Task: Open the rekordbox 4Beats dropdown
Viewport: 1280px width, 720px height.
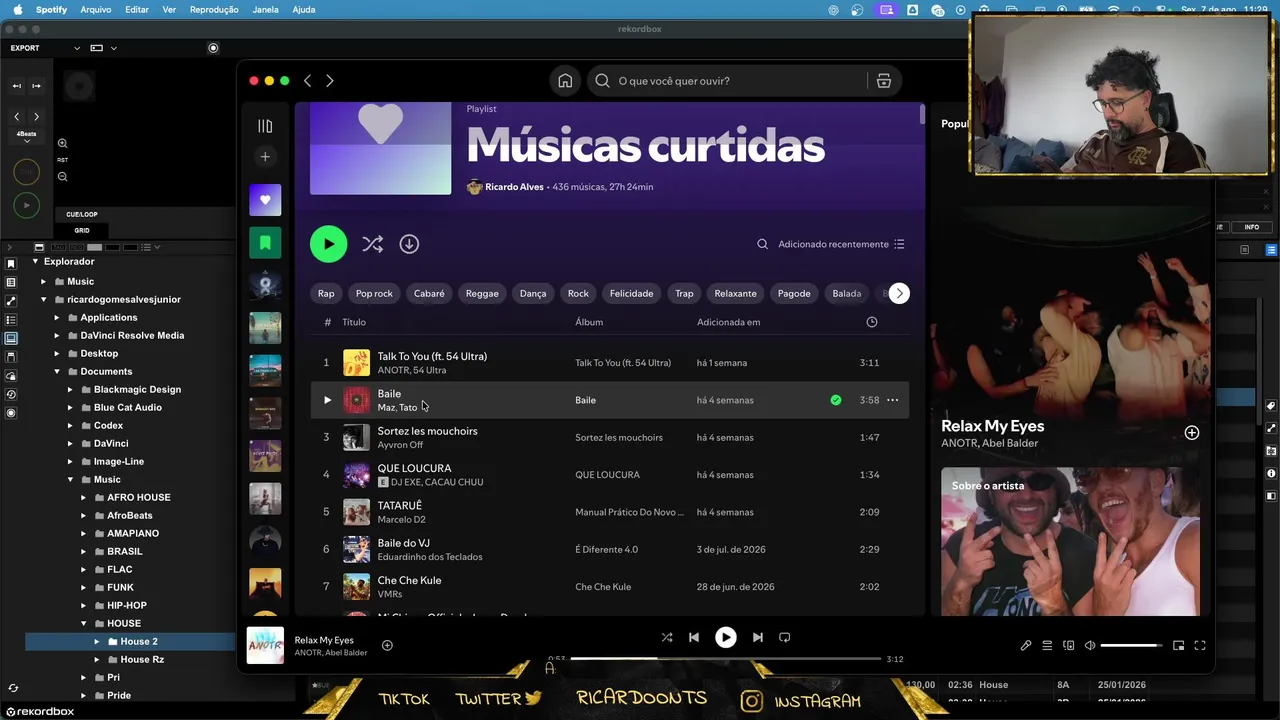Action: coord(27,138)
